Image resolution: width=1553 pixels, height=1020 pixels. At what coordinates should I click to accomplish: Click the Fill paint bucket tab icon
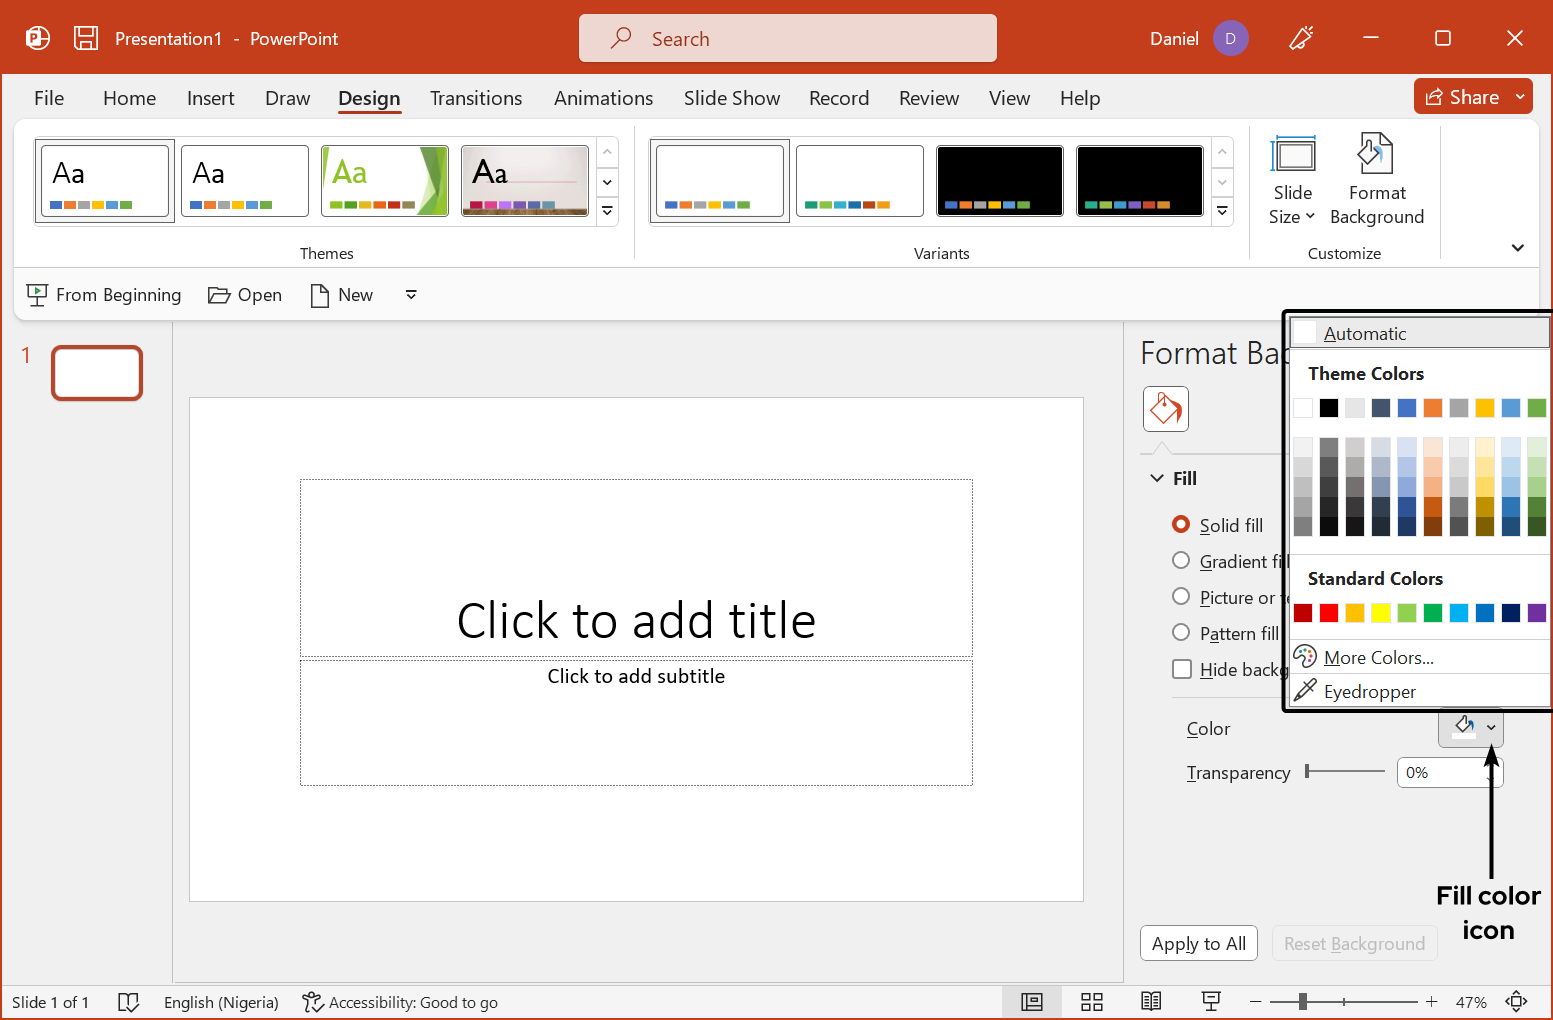pyautogui.click(x=1165, y=409)
